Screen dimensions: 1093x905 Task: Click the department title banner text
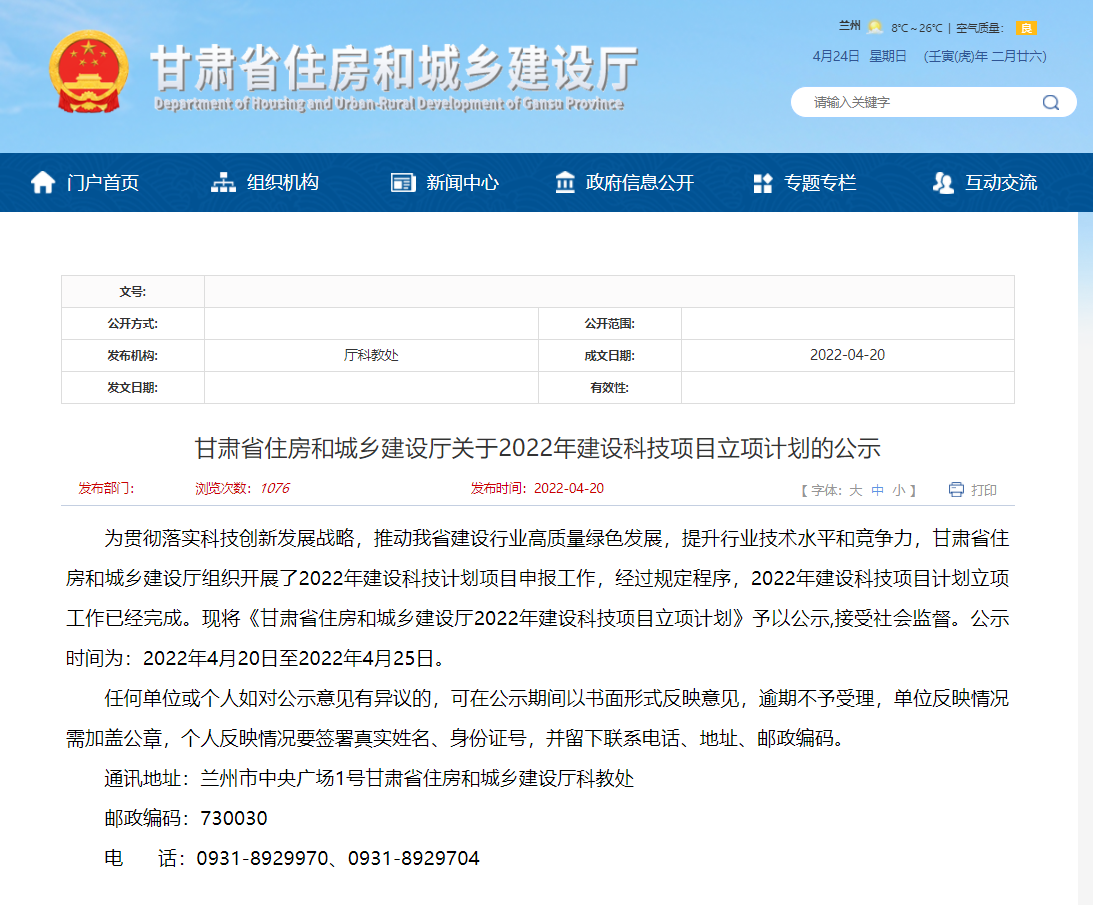(394, 70)
